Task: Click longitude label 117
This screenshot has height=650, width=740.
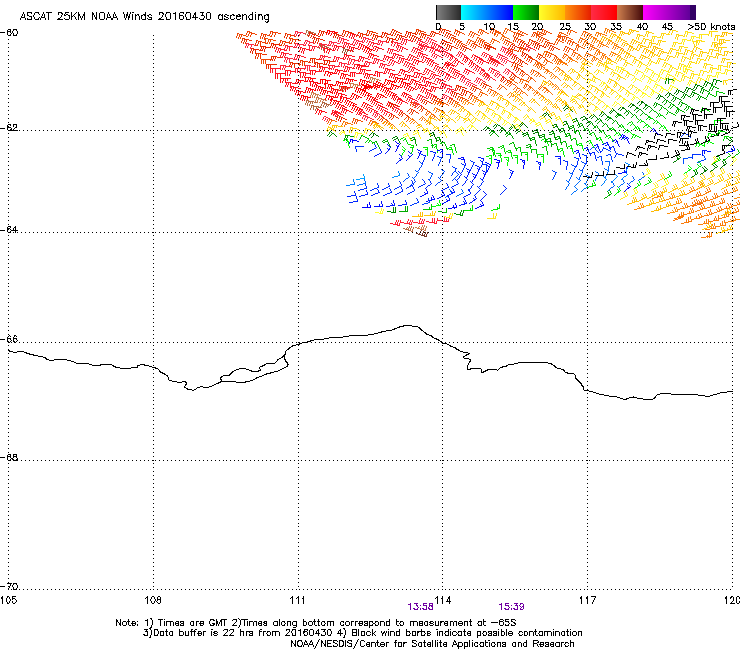Action: click(x=588, y=600)
